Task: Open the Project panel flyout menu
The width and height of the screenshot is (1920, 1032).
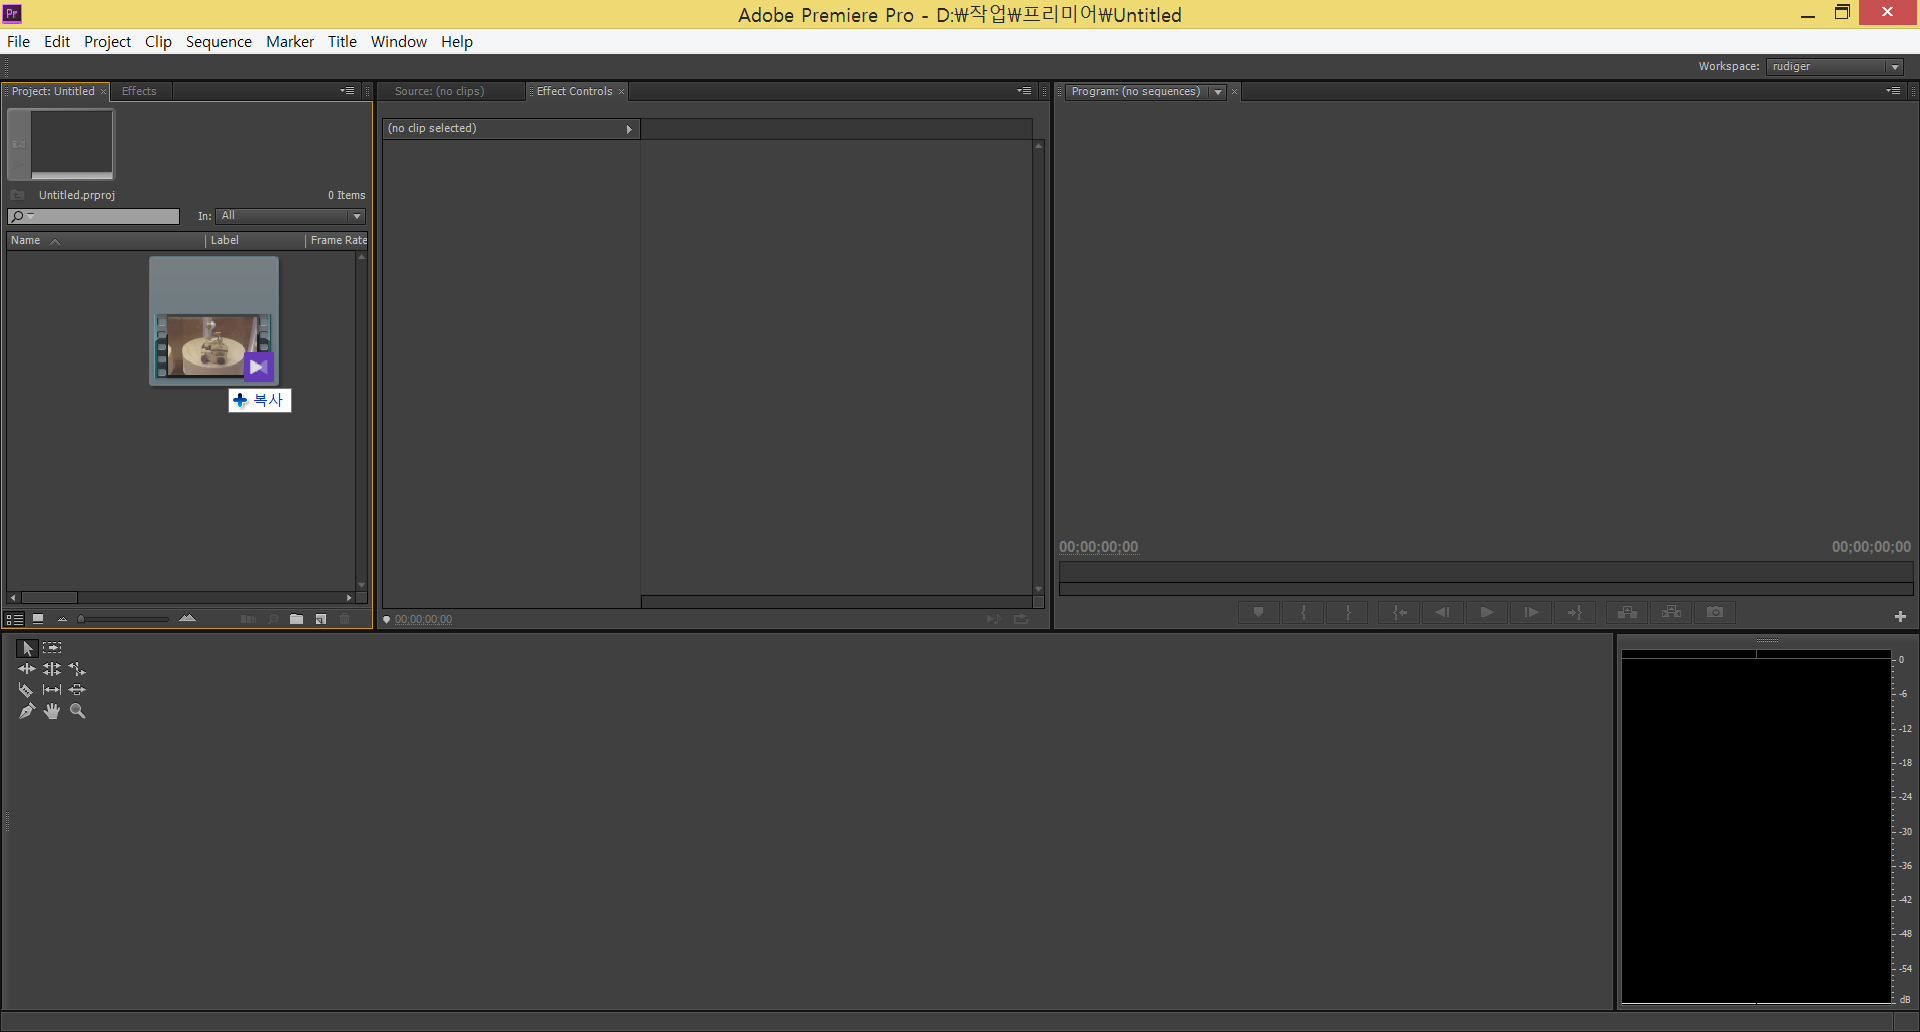Action: [347, 91]
